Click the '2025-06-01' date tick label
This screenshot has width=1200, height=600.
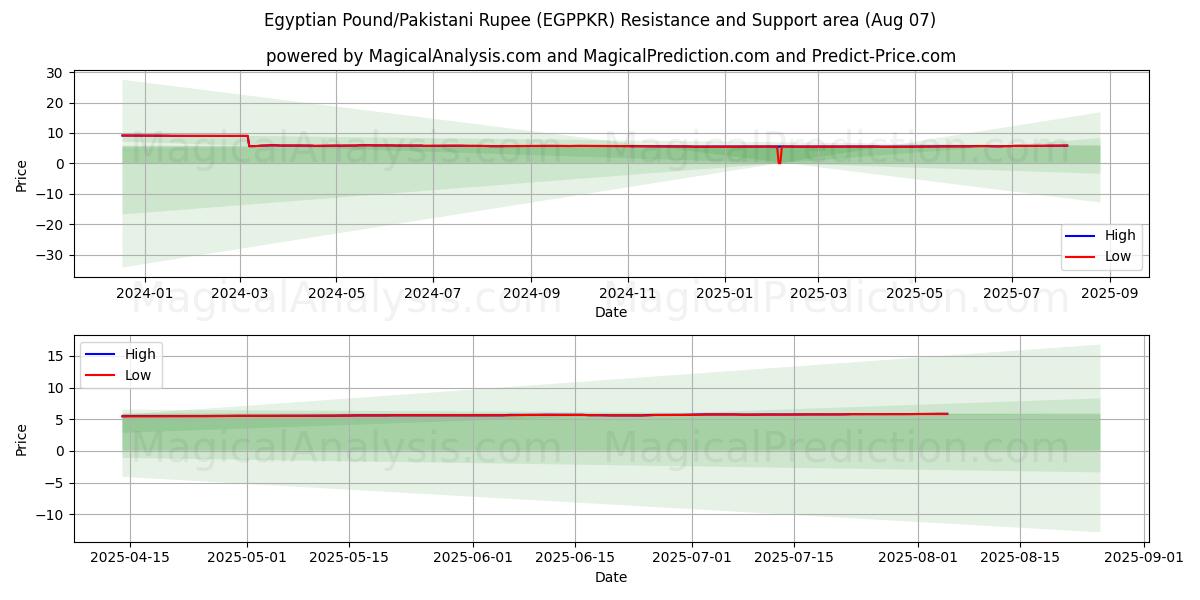[x=473, y=559]
